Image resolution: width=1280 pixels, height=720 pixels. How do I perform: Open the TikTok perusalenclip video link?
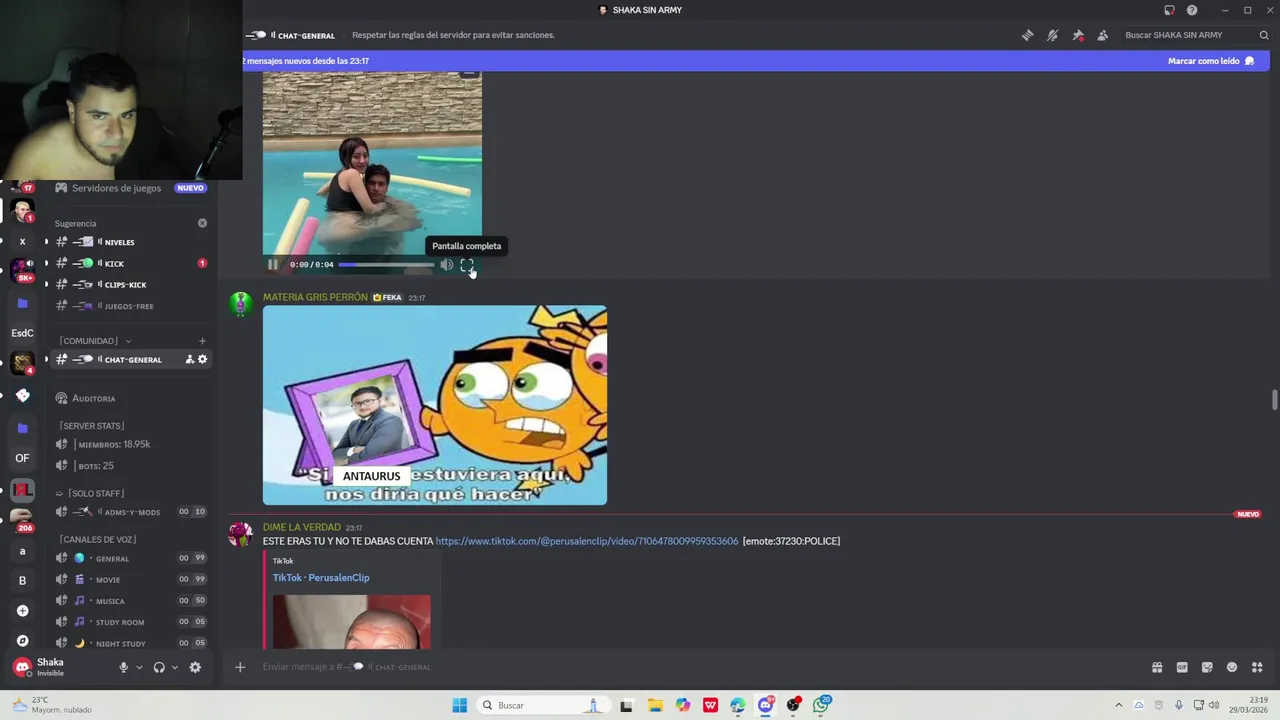[587, 541]
